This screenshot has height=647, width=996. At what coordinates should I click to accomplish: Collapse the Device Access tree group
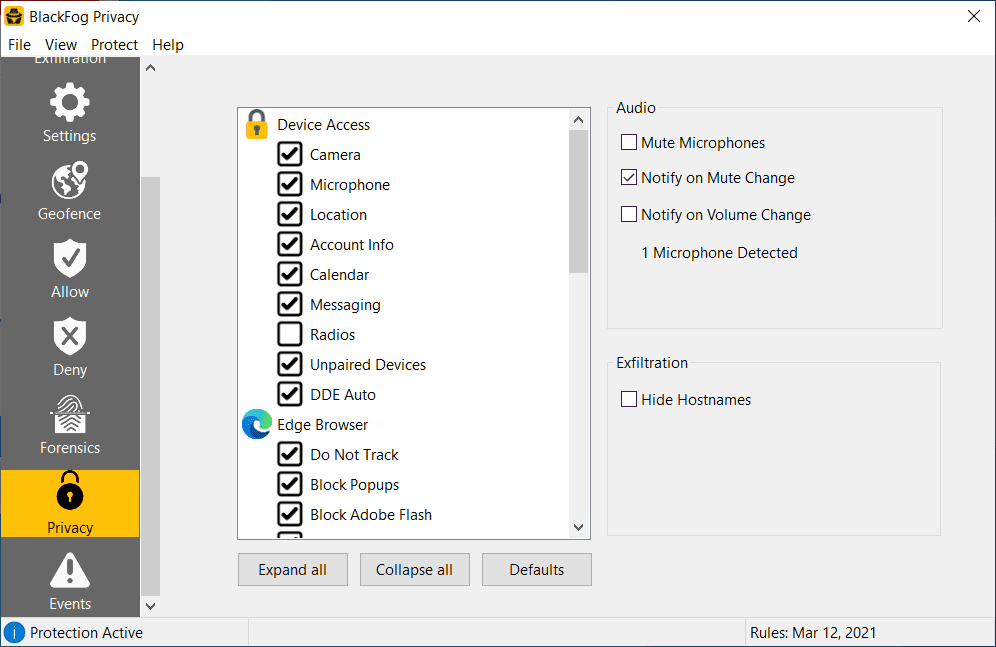[x=257, y=124]
